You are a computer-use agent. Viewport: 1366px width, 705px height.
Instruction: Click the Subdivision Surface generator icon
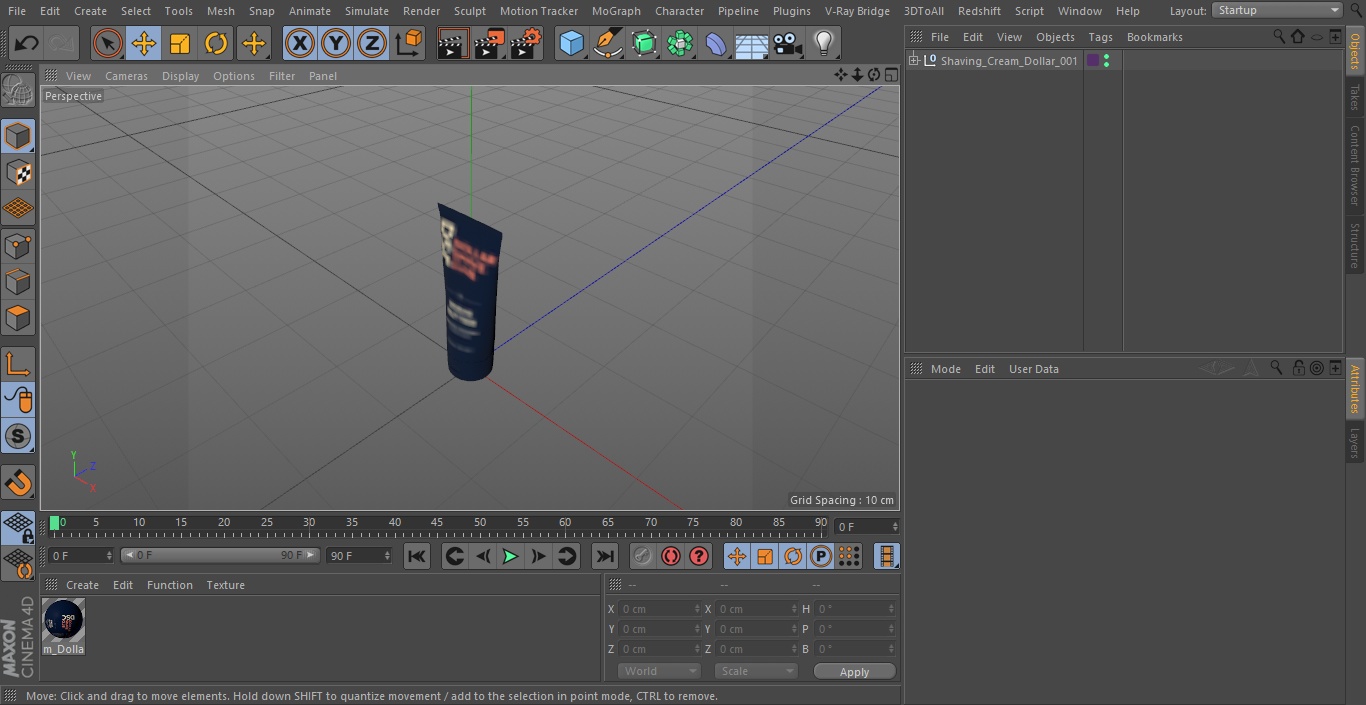pyautogui.click(x=644, y=43)
